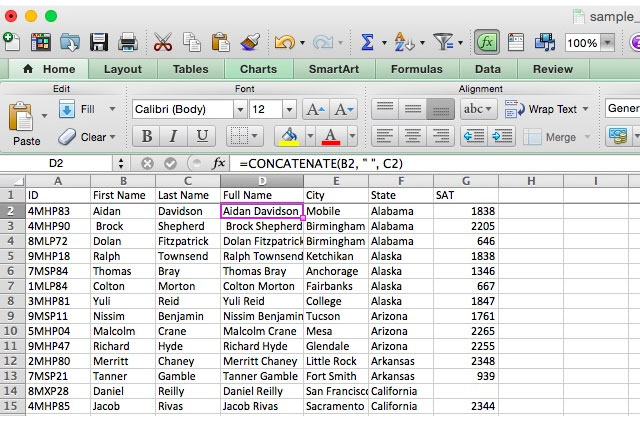Viewport: 640px width, 422px height.
Task: Switch to the Tables tab
Action: tap(190, 69)
